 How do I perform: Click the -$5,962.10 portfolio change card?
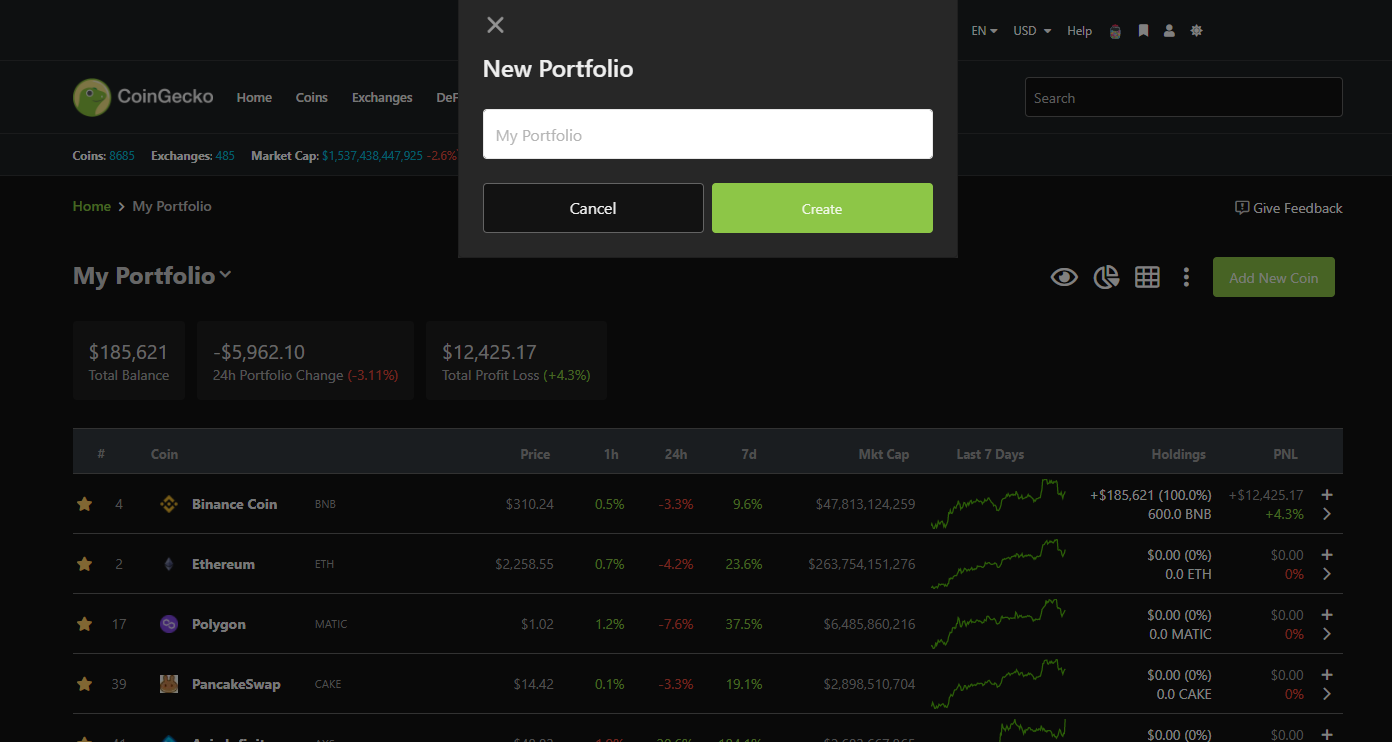click(x=305, y=361)
